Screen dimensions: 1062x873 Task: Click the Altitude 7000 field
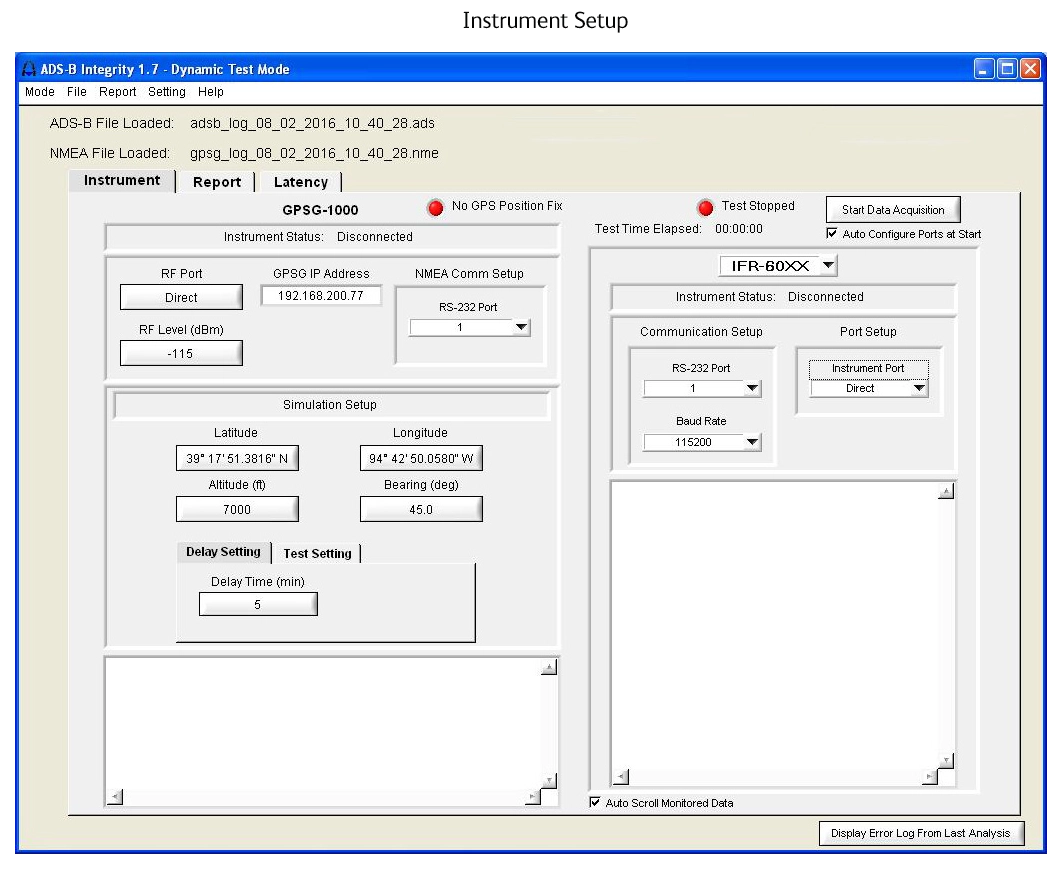click(x=237, y=509)
